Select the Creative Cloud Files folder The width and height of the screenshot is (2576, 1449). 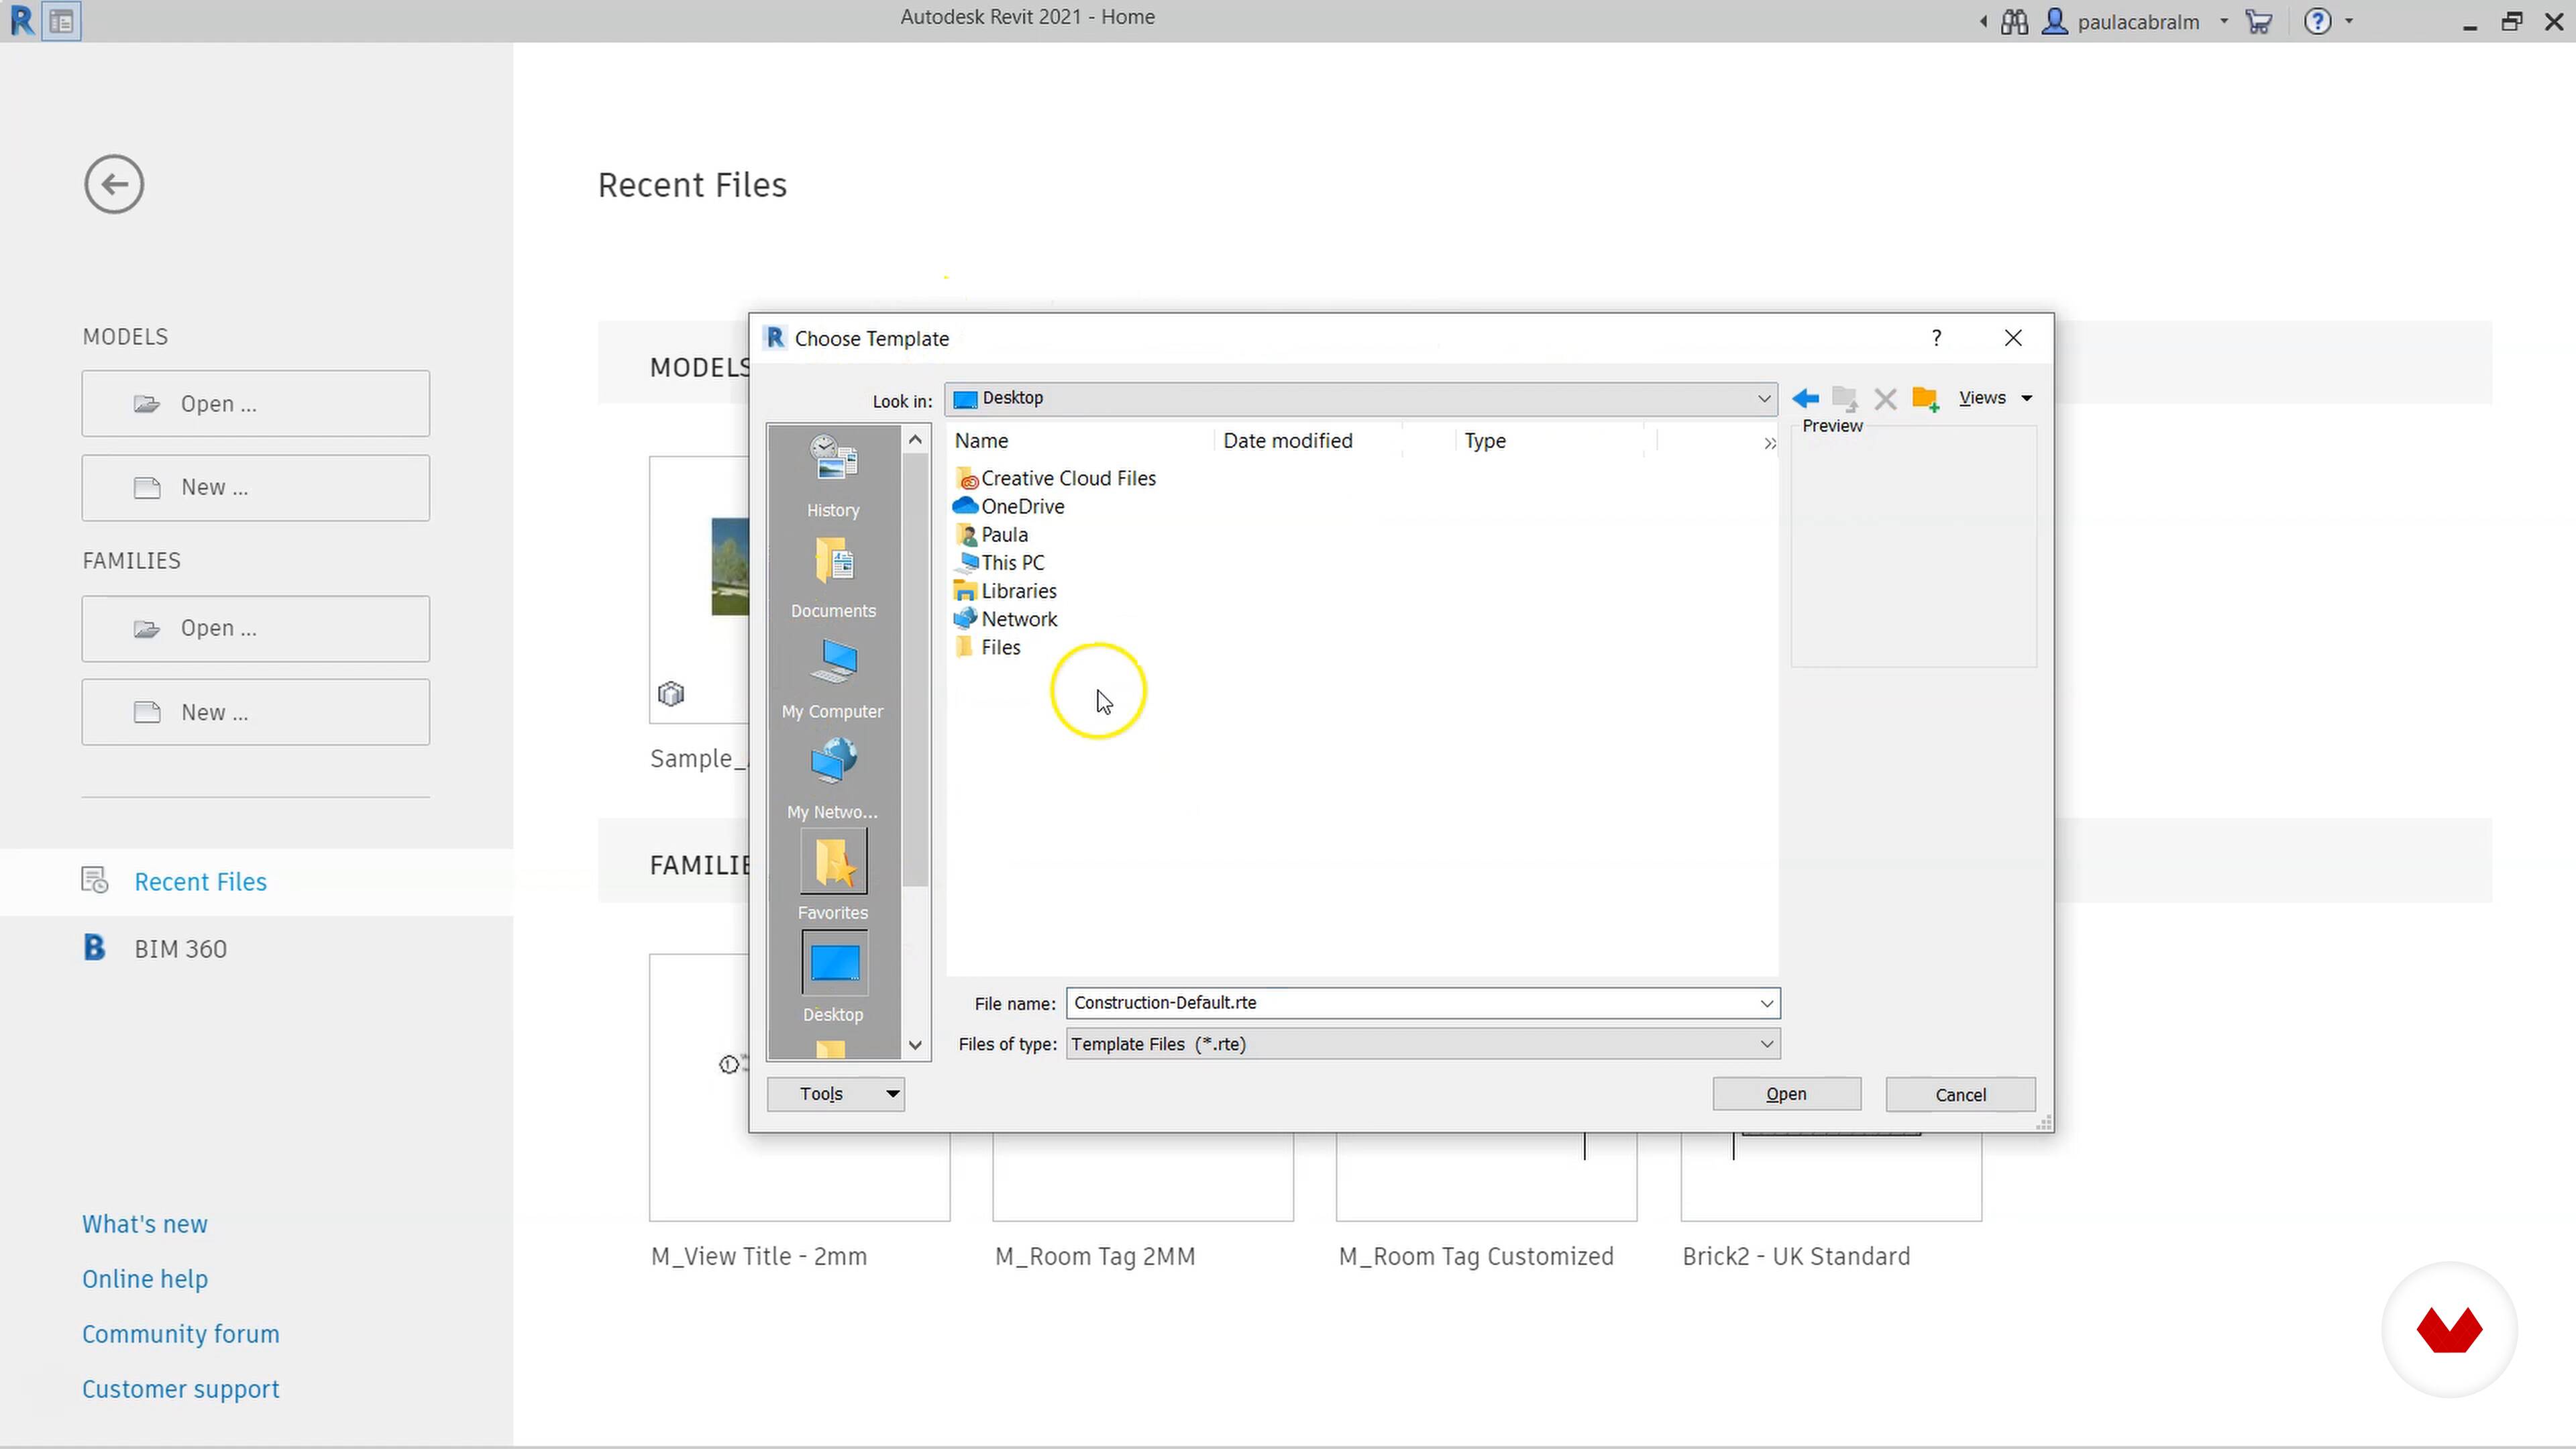tap(1056, 478)
